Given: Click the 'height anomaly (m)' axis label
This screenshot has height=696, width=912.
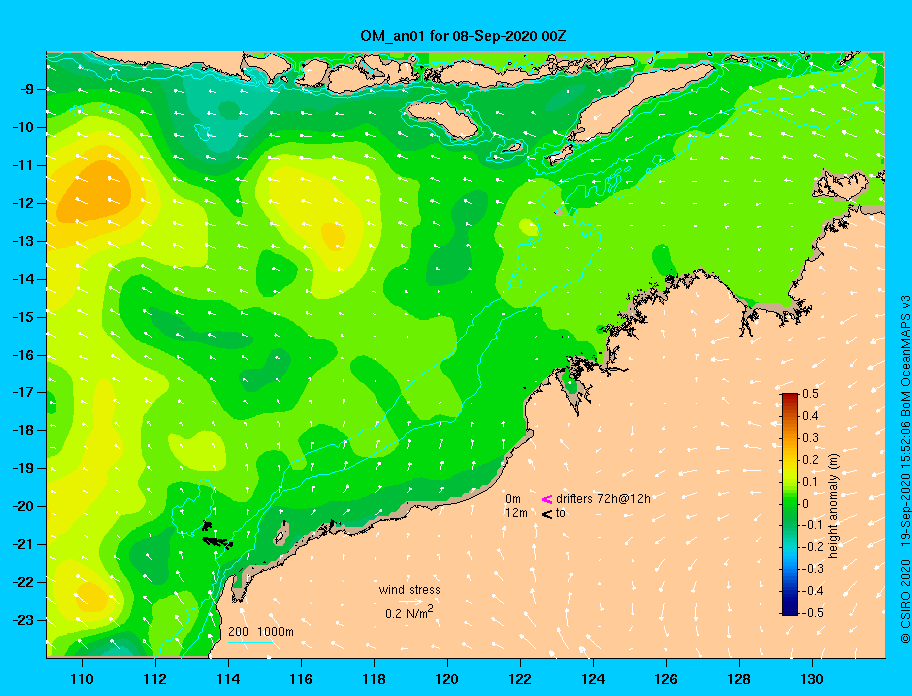Looking at the screenshot, I should (833, 505).
